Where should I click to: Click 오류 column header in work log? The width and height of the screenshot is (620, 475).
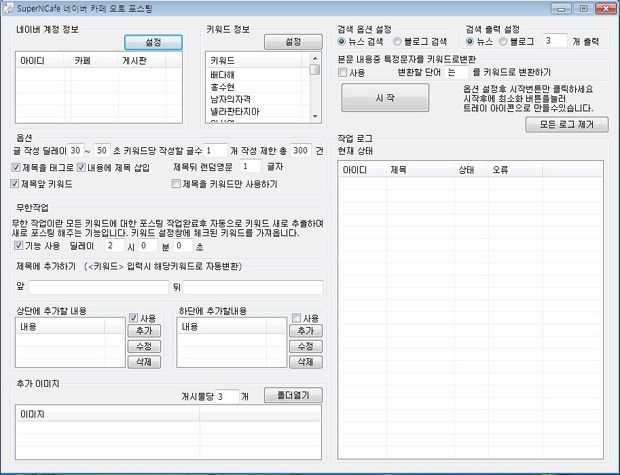pyautogui.click(x=515, y=170)
